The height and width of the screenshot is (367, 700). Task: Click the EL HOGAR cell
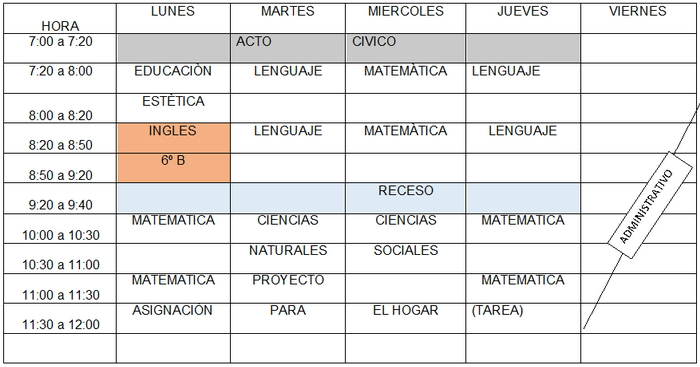point(405,318)
